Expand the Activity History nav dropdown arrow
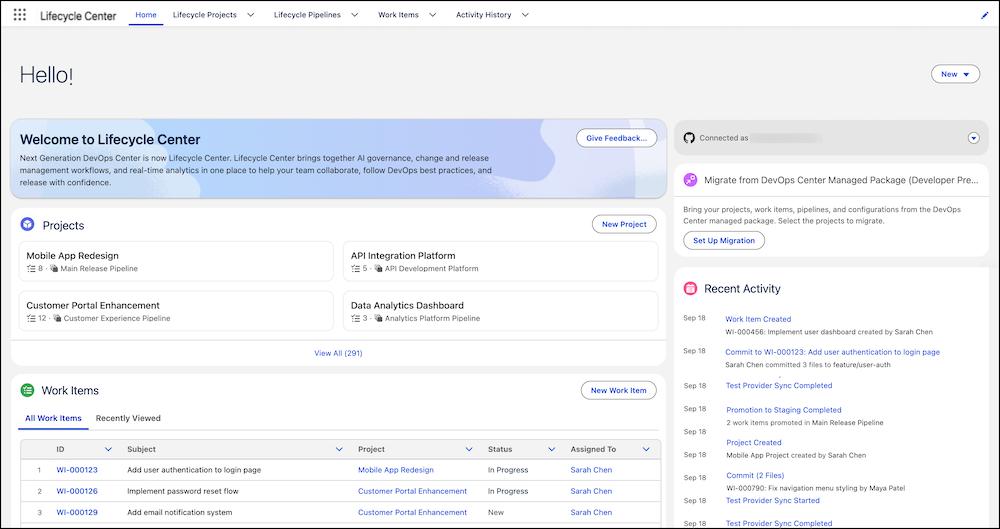The width and height of the screenshot is (1000, 529). (x=526, y=15)
